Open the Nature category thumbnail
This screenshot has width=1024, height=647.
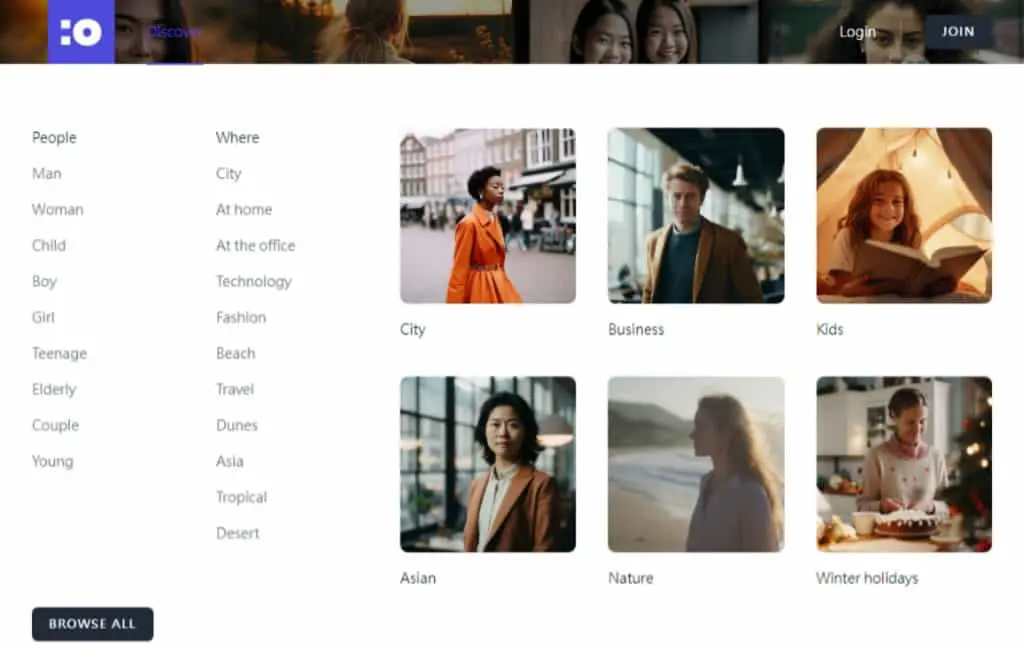[696, 464]
